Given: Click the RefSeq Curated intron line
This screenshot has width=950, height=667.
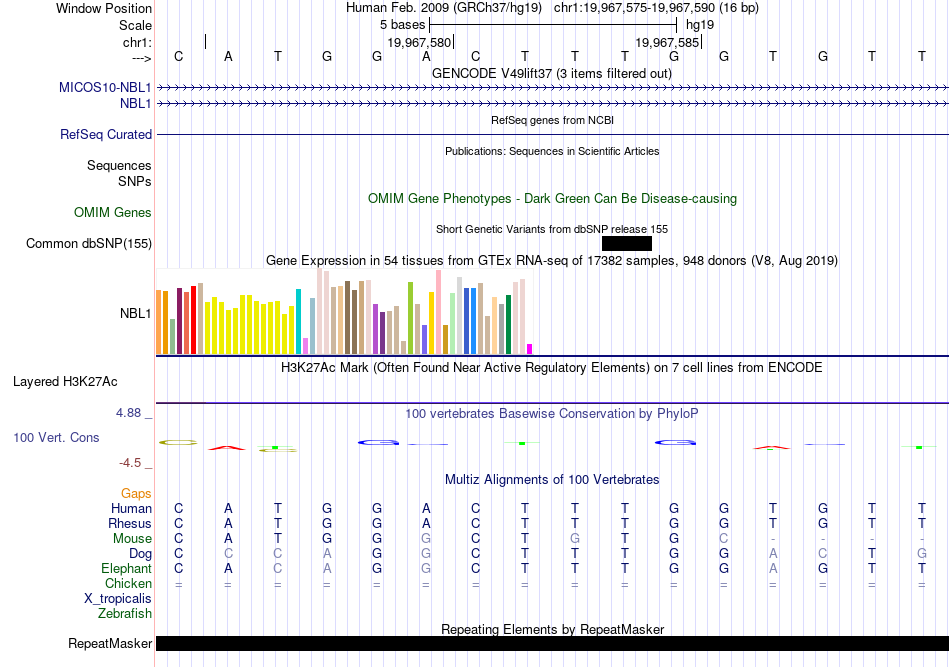Looking at the screenshot, I should pos(552,134).
